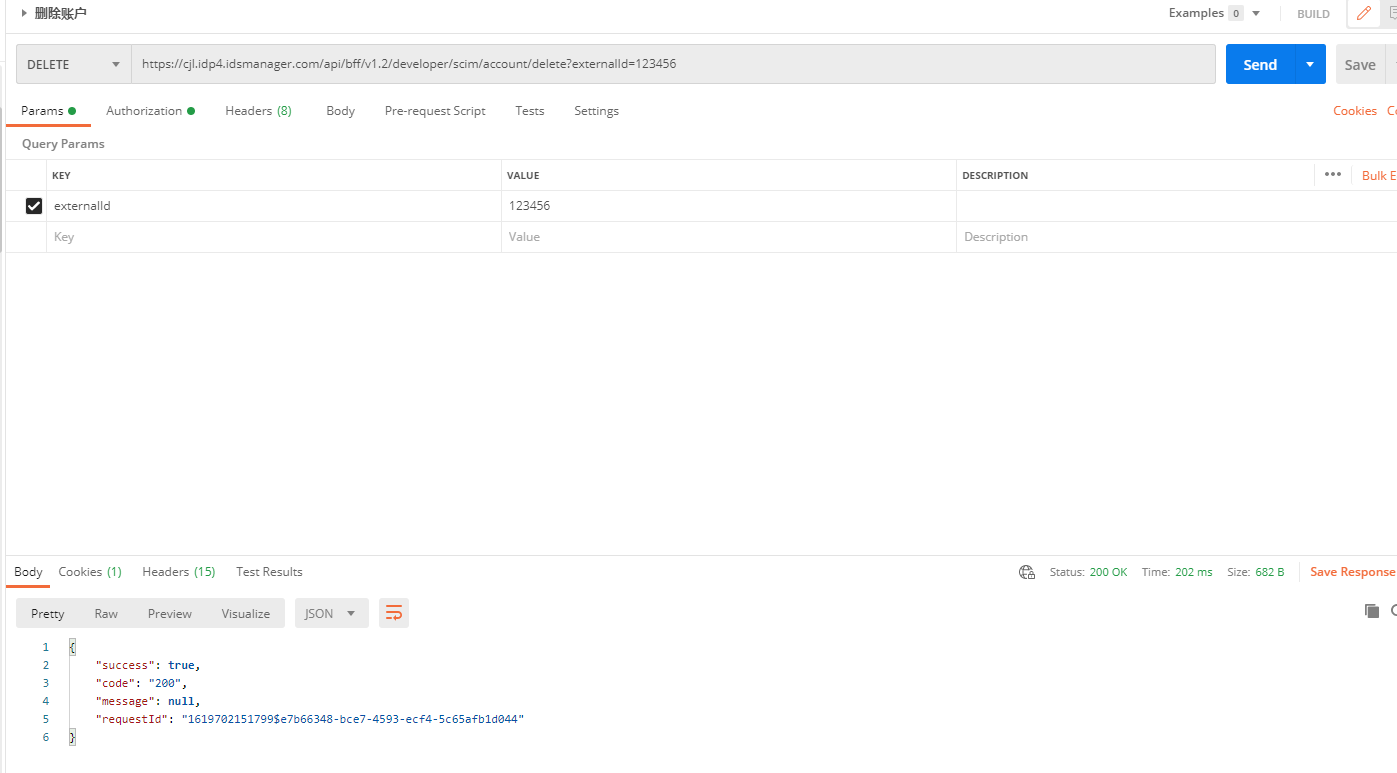Image resolution: width=1397 pixels, height=773 pixels.
Task: Click the empty Key field in new row
Action: 273,237
